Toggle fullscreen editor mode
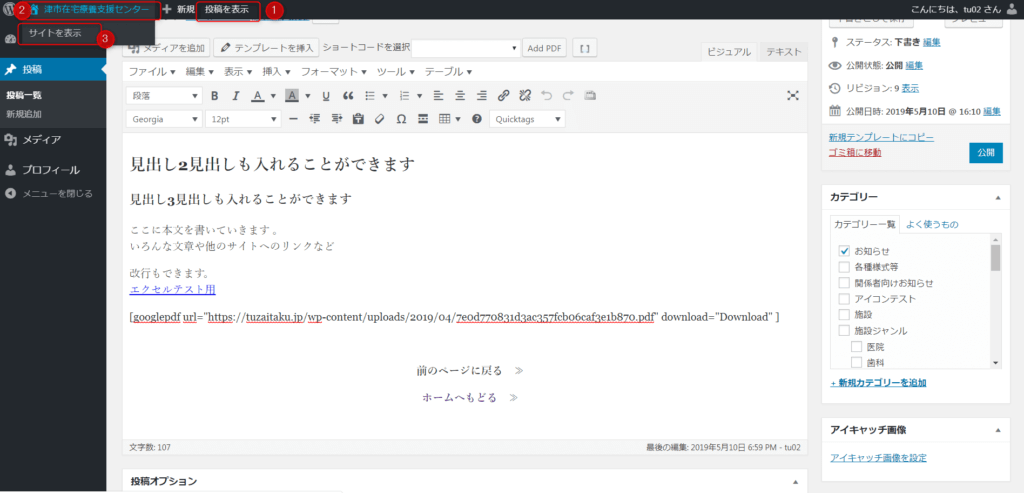1024x493 pixels. (793, 96)
